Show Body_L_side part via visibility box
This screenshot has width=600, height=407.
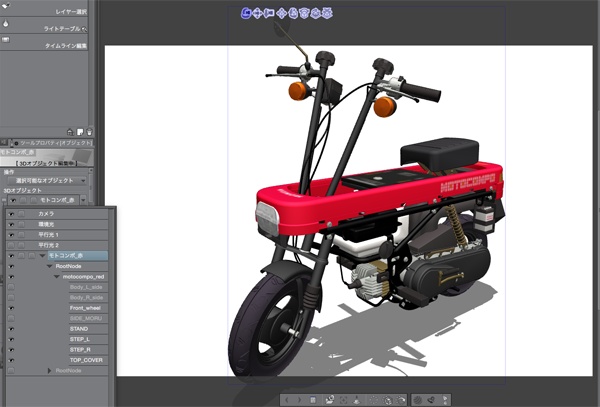click(x=11, y=287)
